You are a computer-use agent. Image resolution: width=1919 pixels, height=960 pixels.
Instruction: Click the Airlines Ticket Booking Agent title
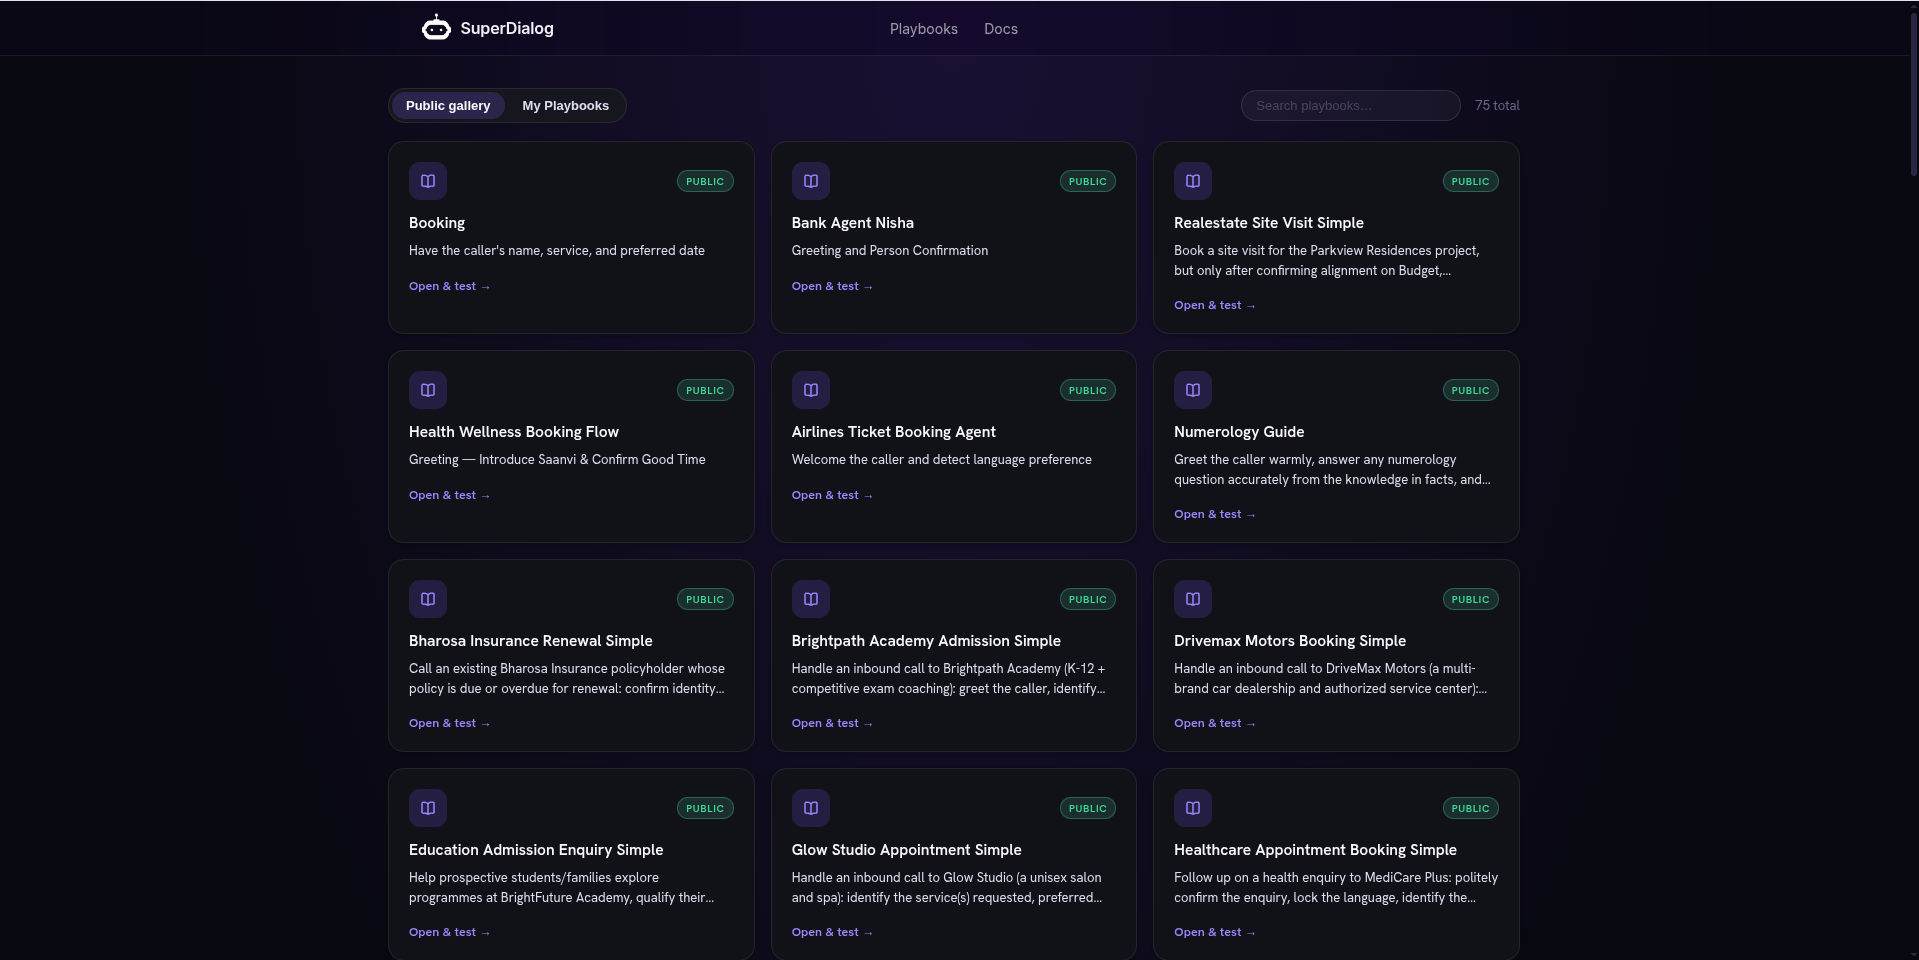coord(894,432)
